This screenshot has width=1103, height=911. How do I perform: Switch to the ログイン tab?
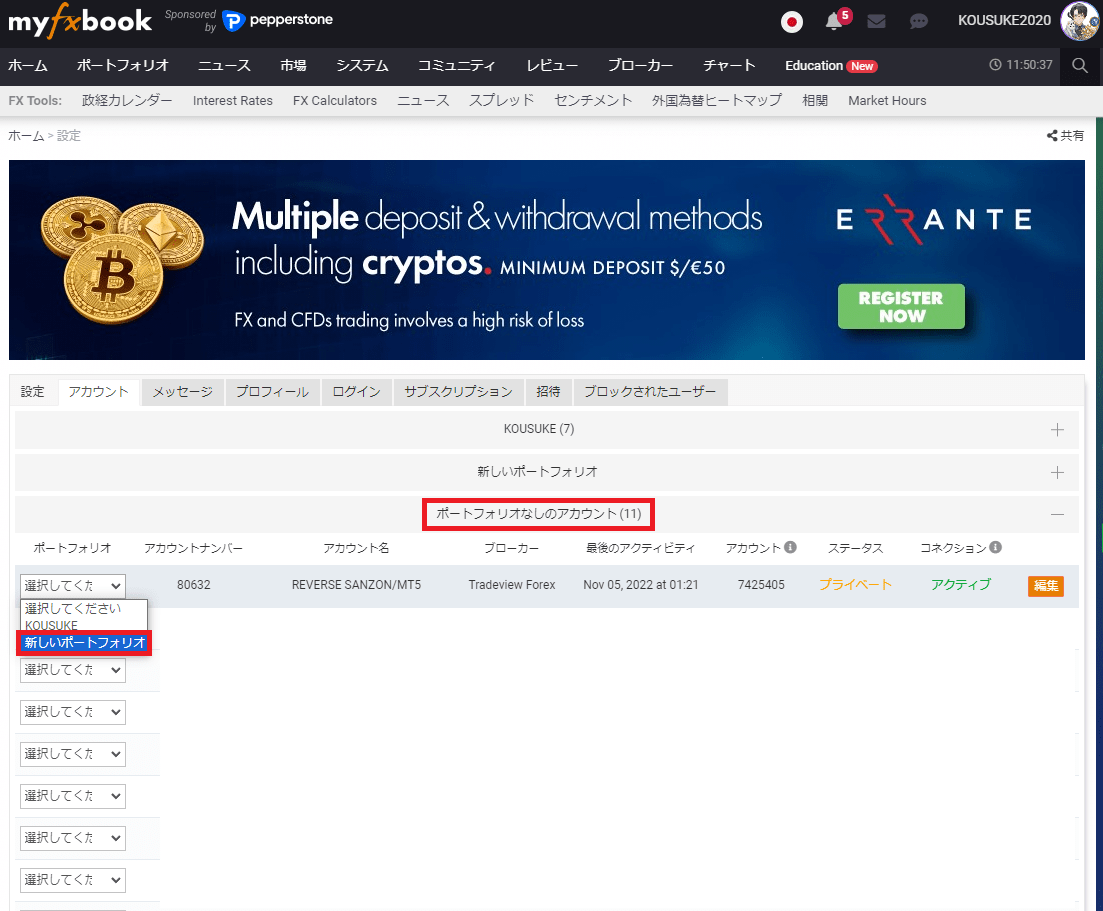357,392
